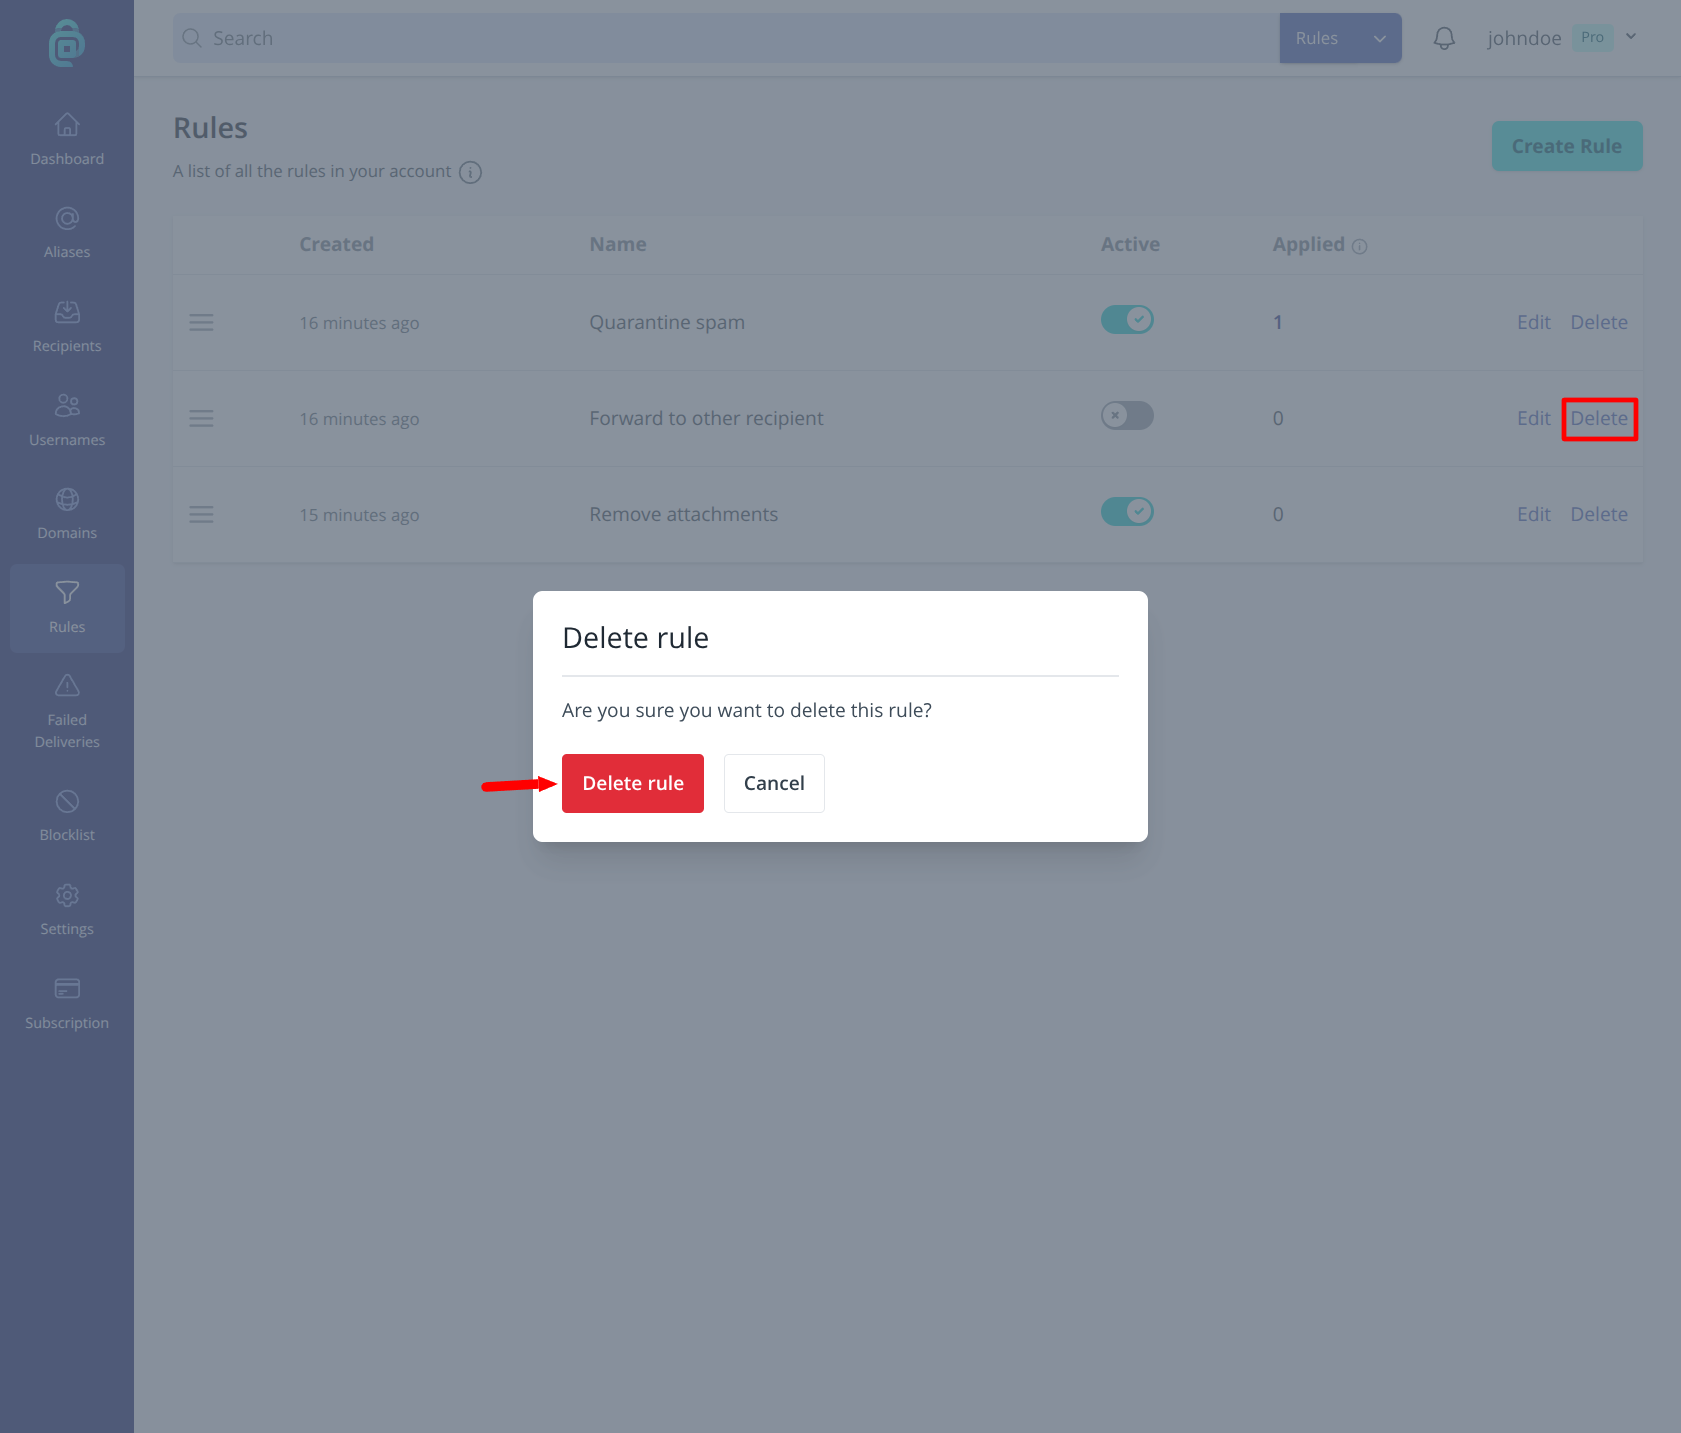This screenshot has width=1681, height=1433.
Task: Grab reorder handle of Forward to other recipient
Action: coord(201,418)
